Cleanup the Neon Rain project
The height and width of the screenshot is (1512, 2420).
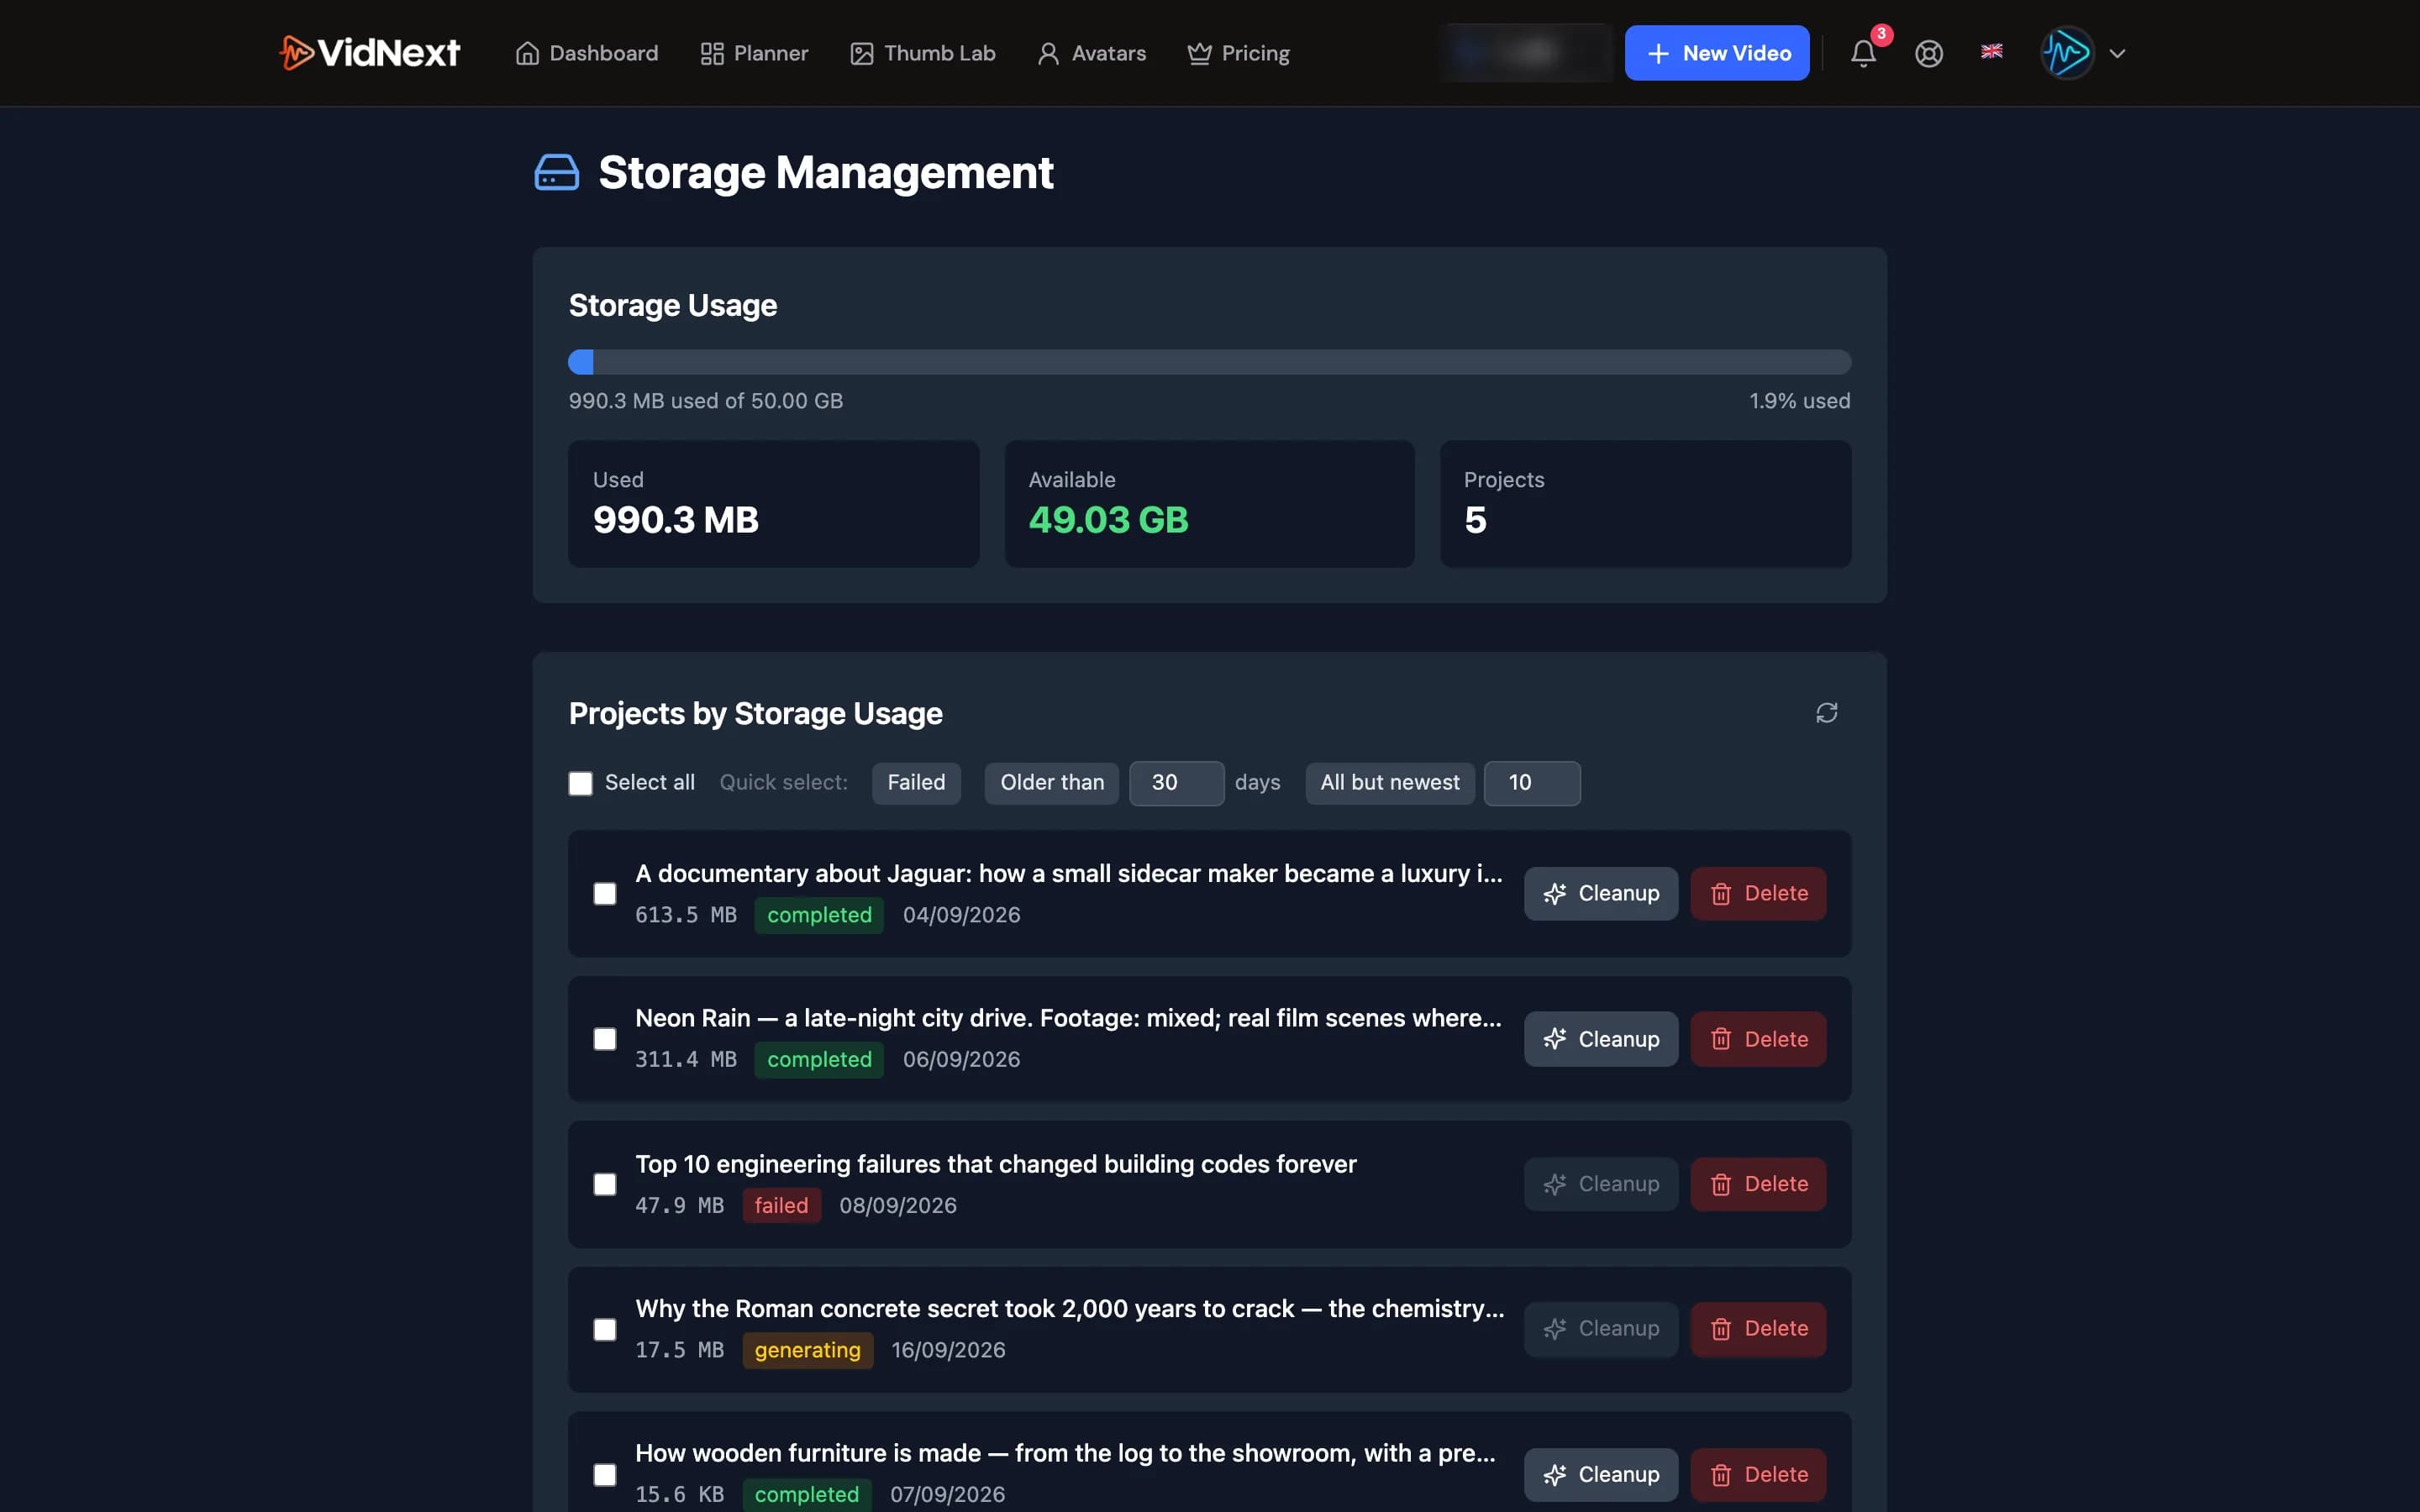[1601, 1039]
